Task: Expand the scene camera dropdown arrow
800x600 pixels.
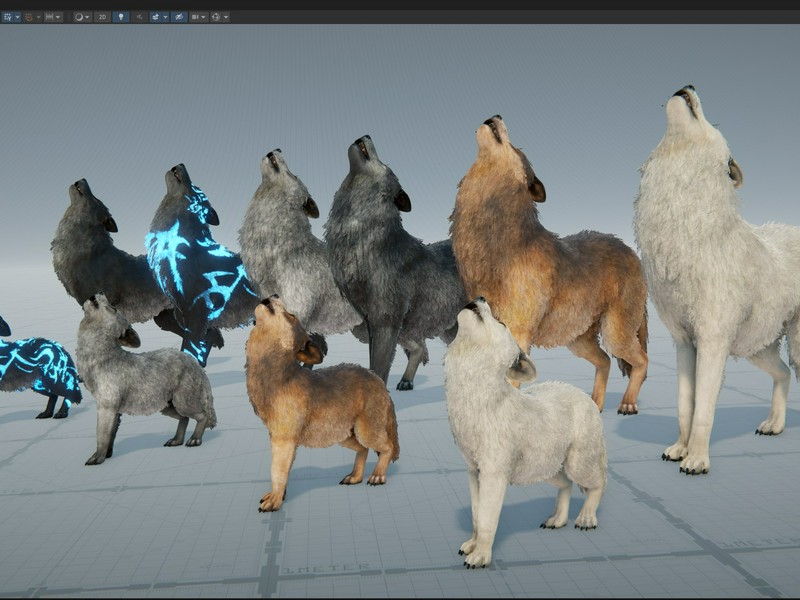Action: pyautogui.click(x=204, y=17)
